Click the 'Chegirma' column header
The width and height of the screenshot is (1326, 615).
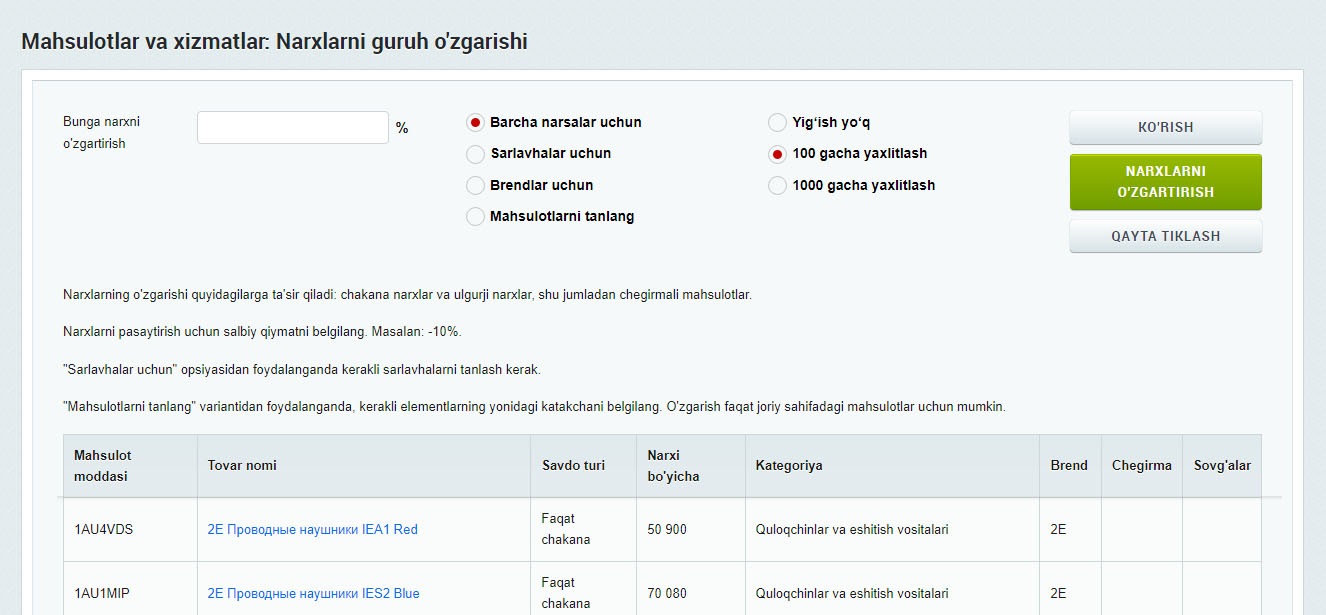click(x=1141, y=466)
